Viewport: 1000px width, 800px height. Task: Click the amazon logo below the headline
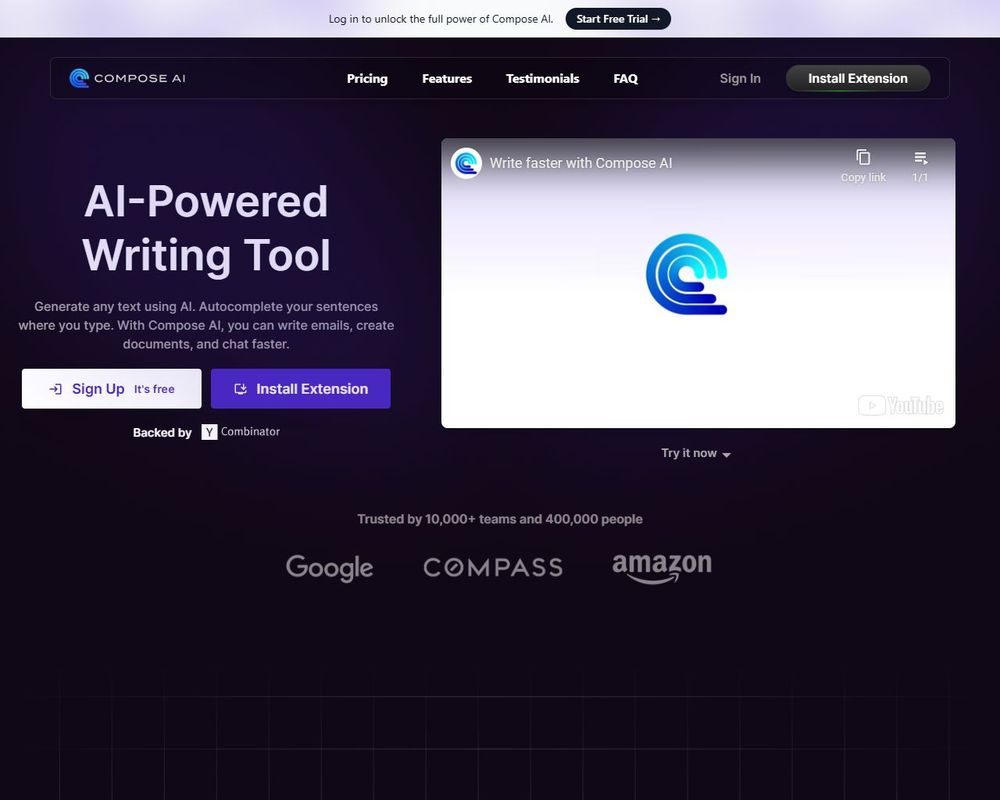click(x=661, y=566)
